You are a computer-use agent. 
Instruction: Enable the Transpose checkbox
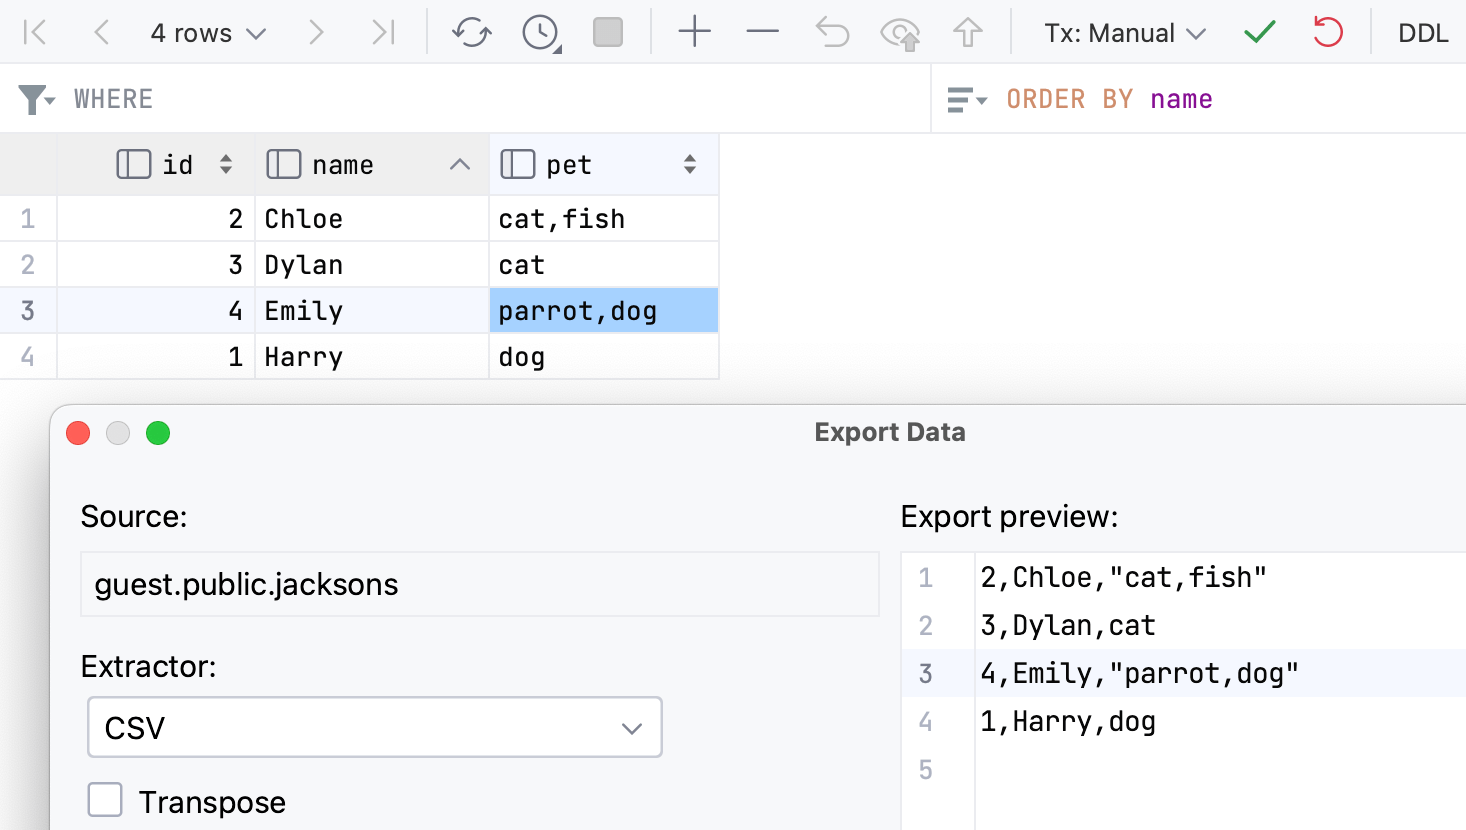104,800
